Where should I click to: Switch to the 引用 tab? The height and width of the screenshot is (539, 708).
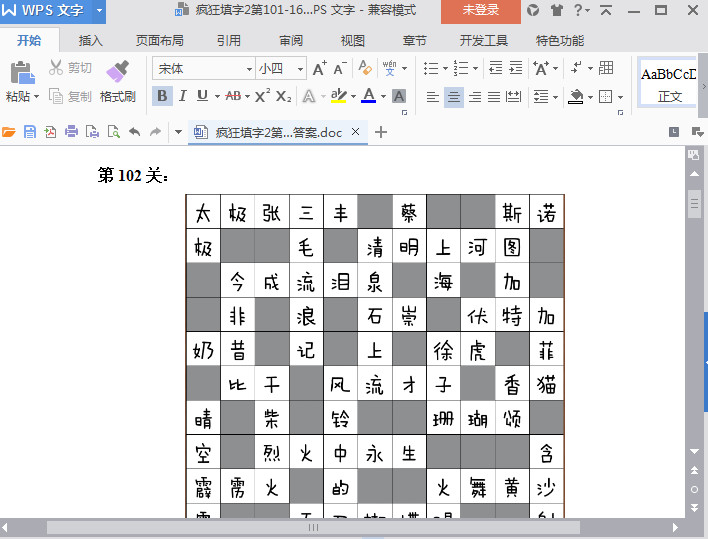coord(228,41)
